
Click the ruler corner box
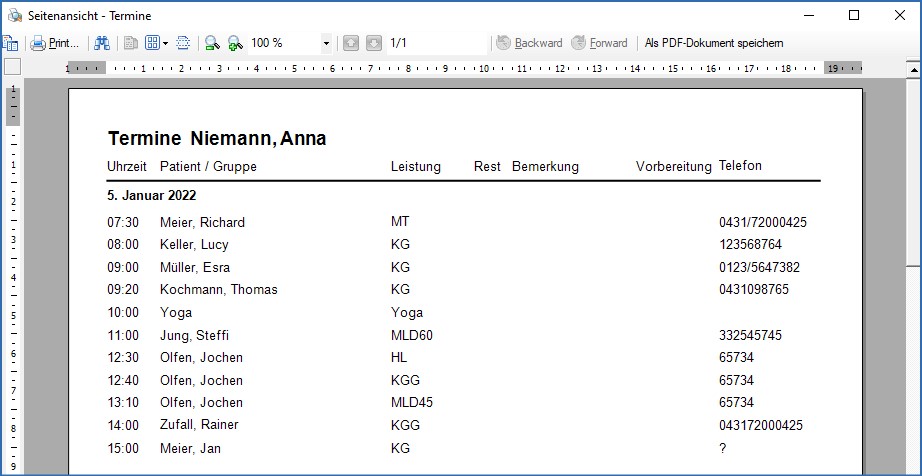click(12, 68)
